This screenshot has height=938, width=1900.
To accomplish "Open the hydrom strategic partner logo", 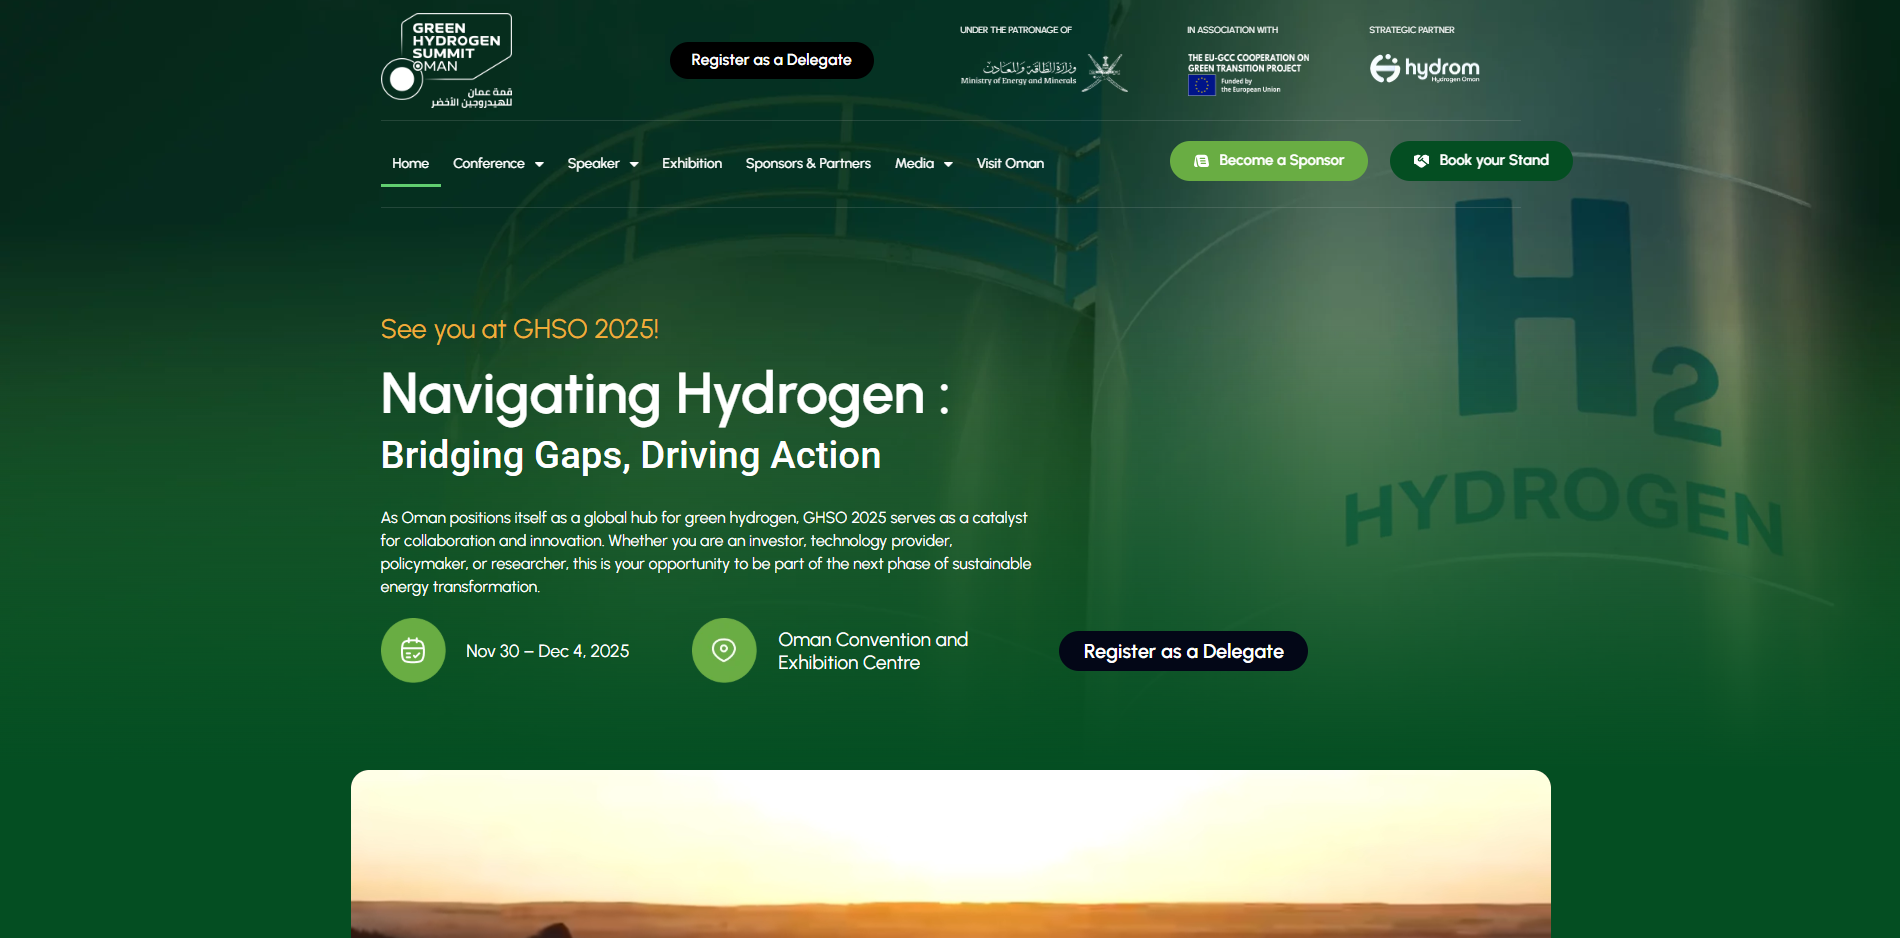I will pos(1425,68).
